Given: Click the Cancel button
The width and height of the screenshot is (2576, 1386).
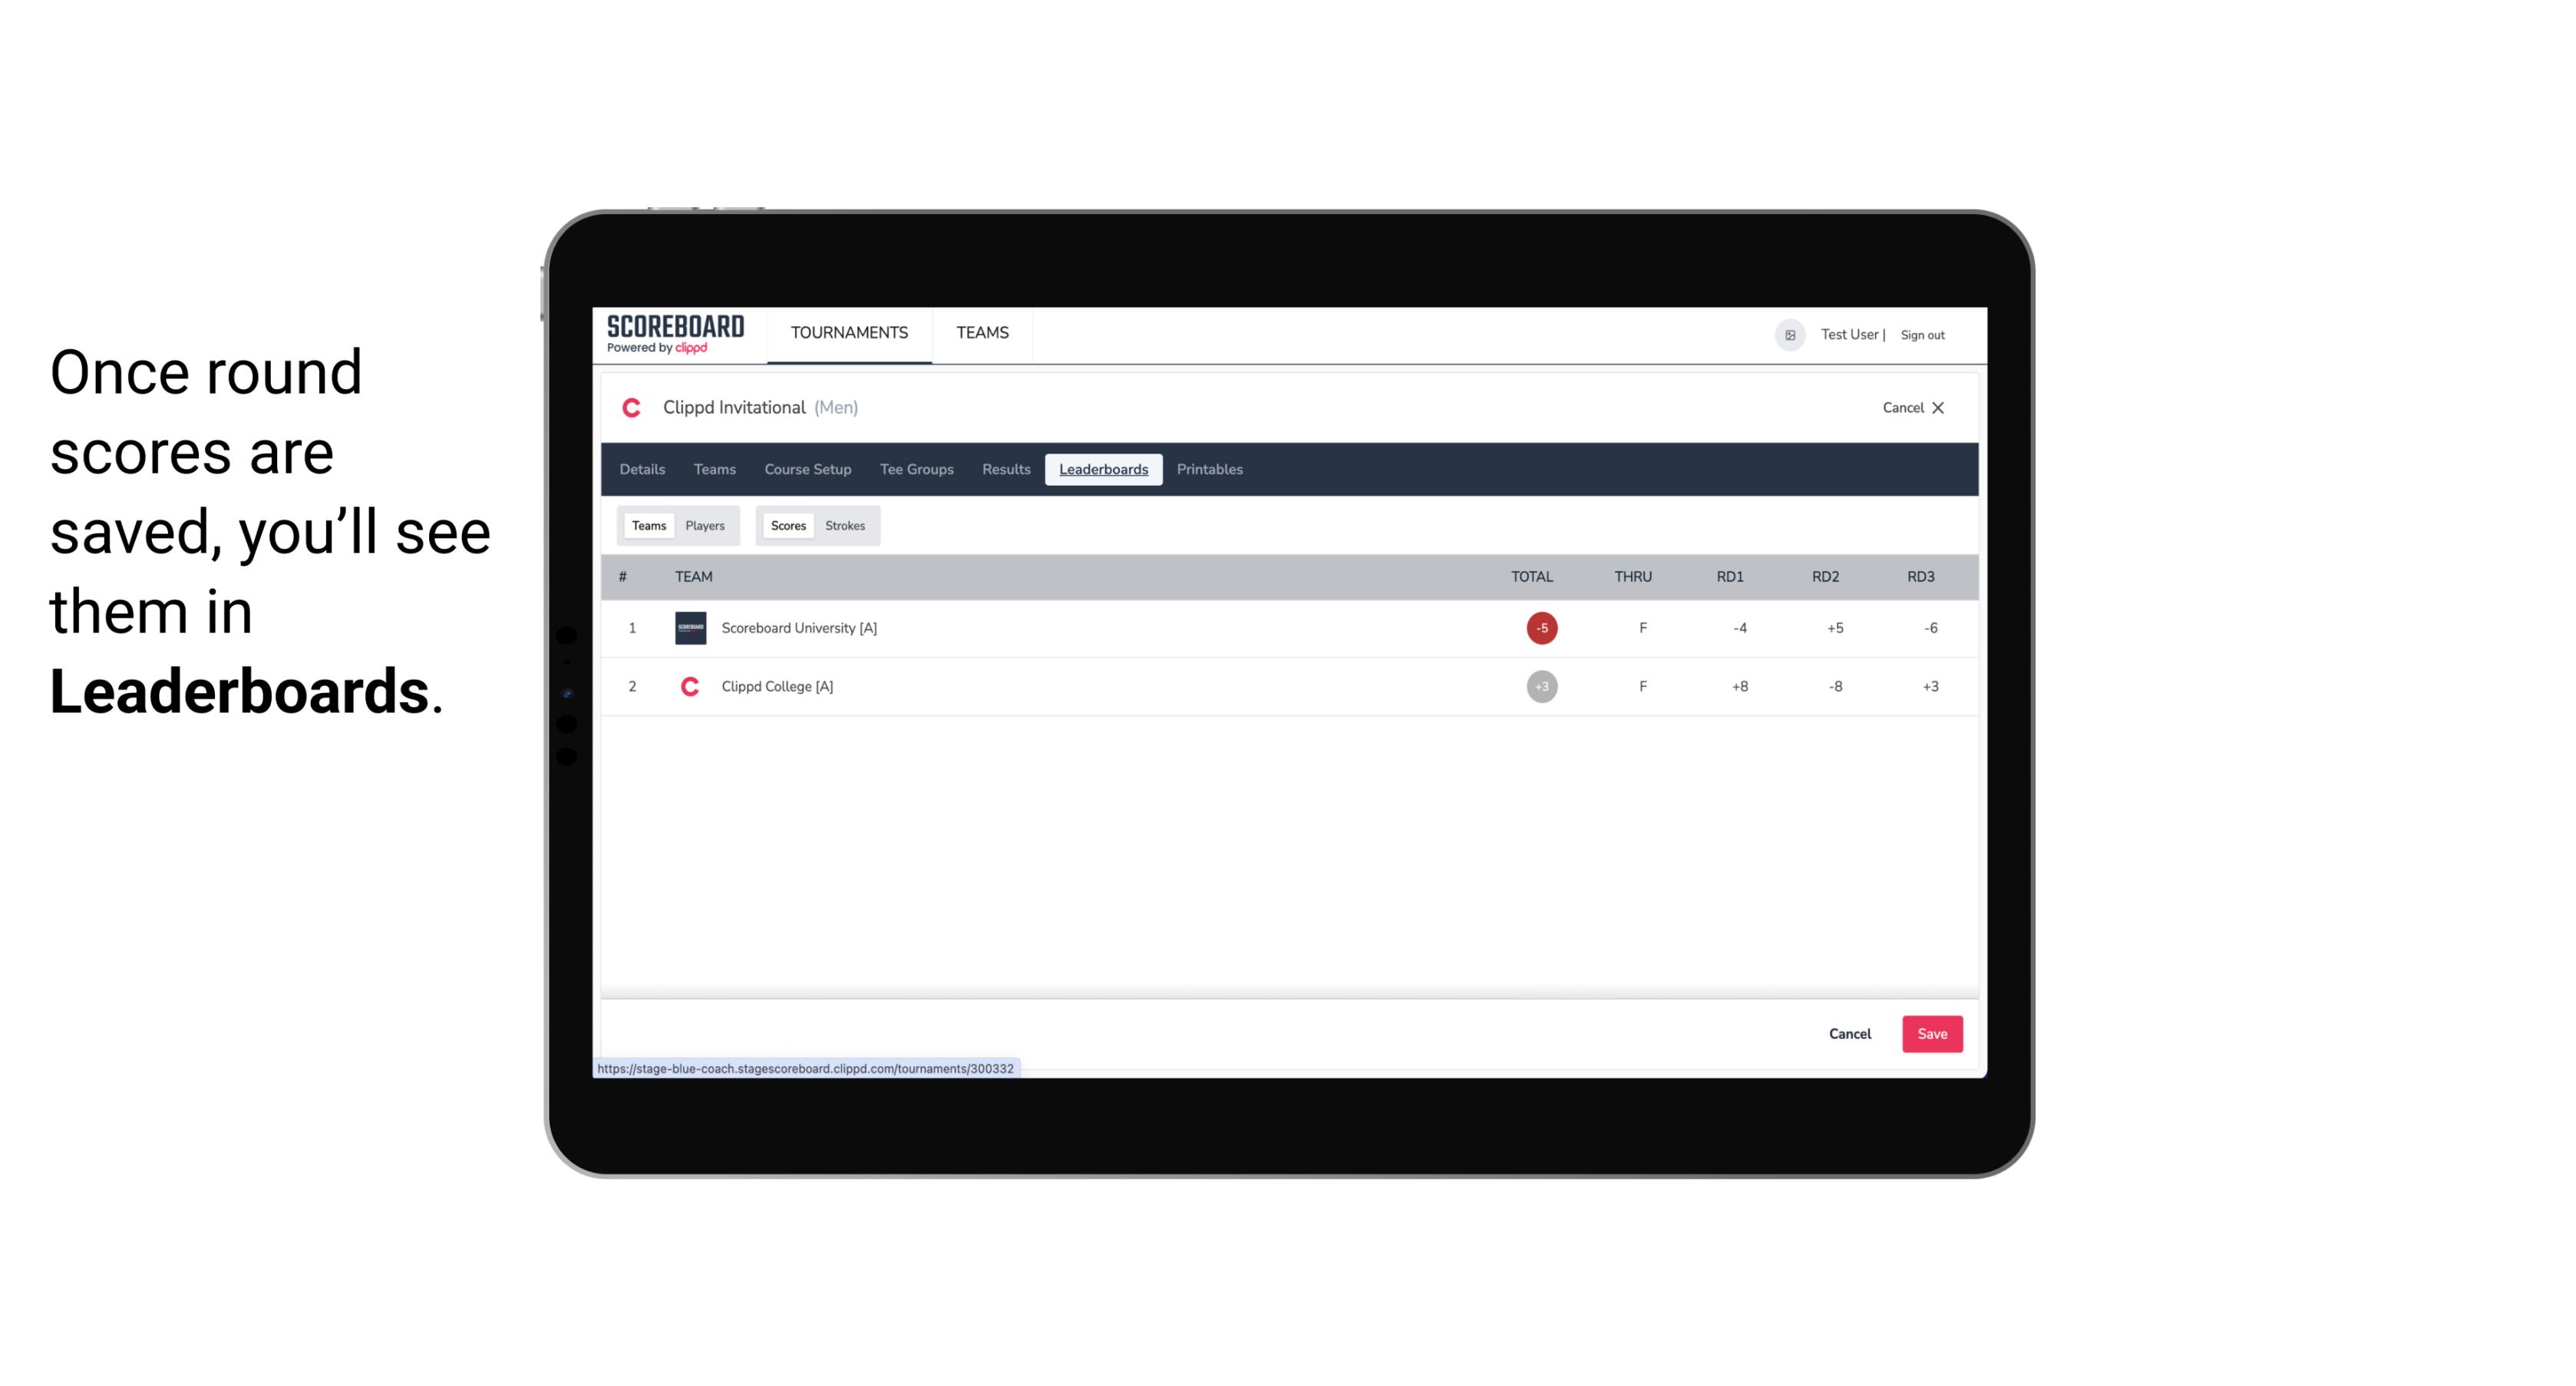Looking at the screenshot, I should coord(1851,1033).
